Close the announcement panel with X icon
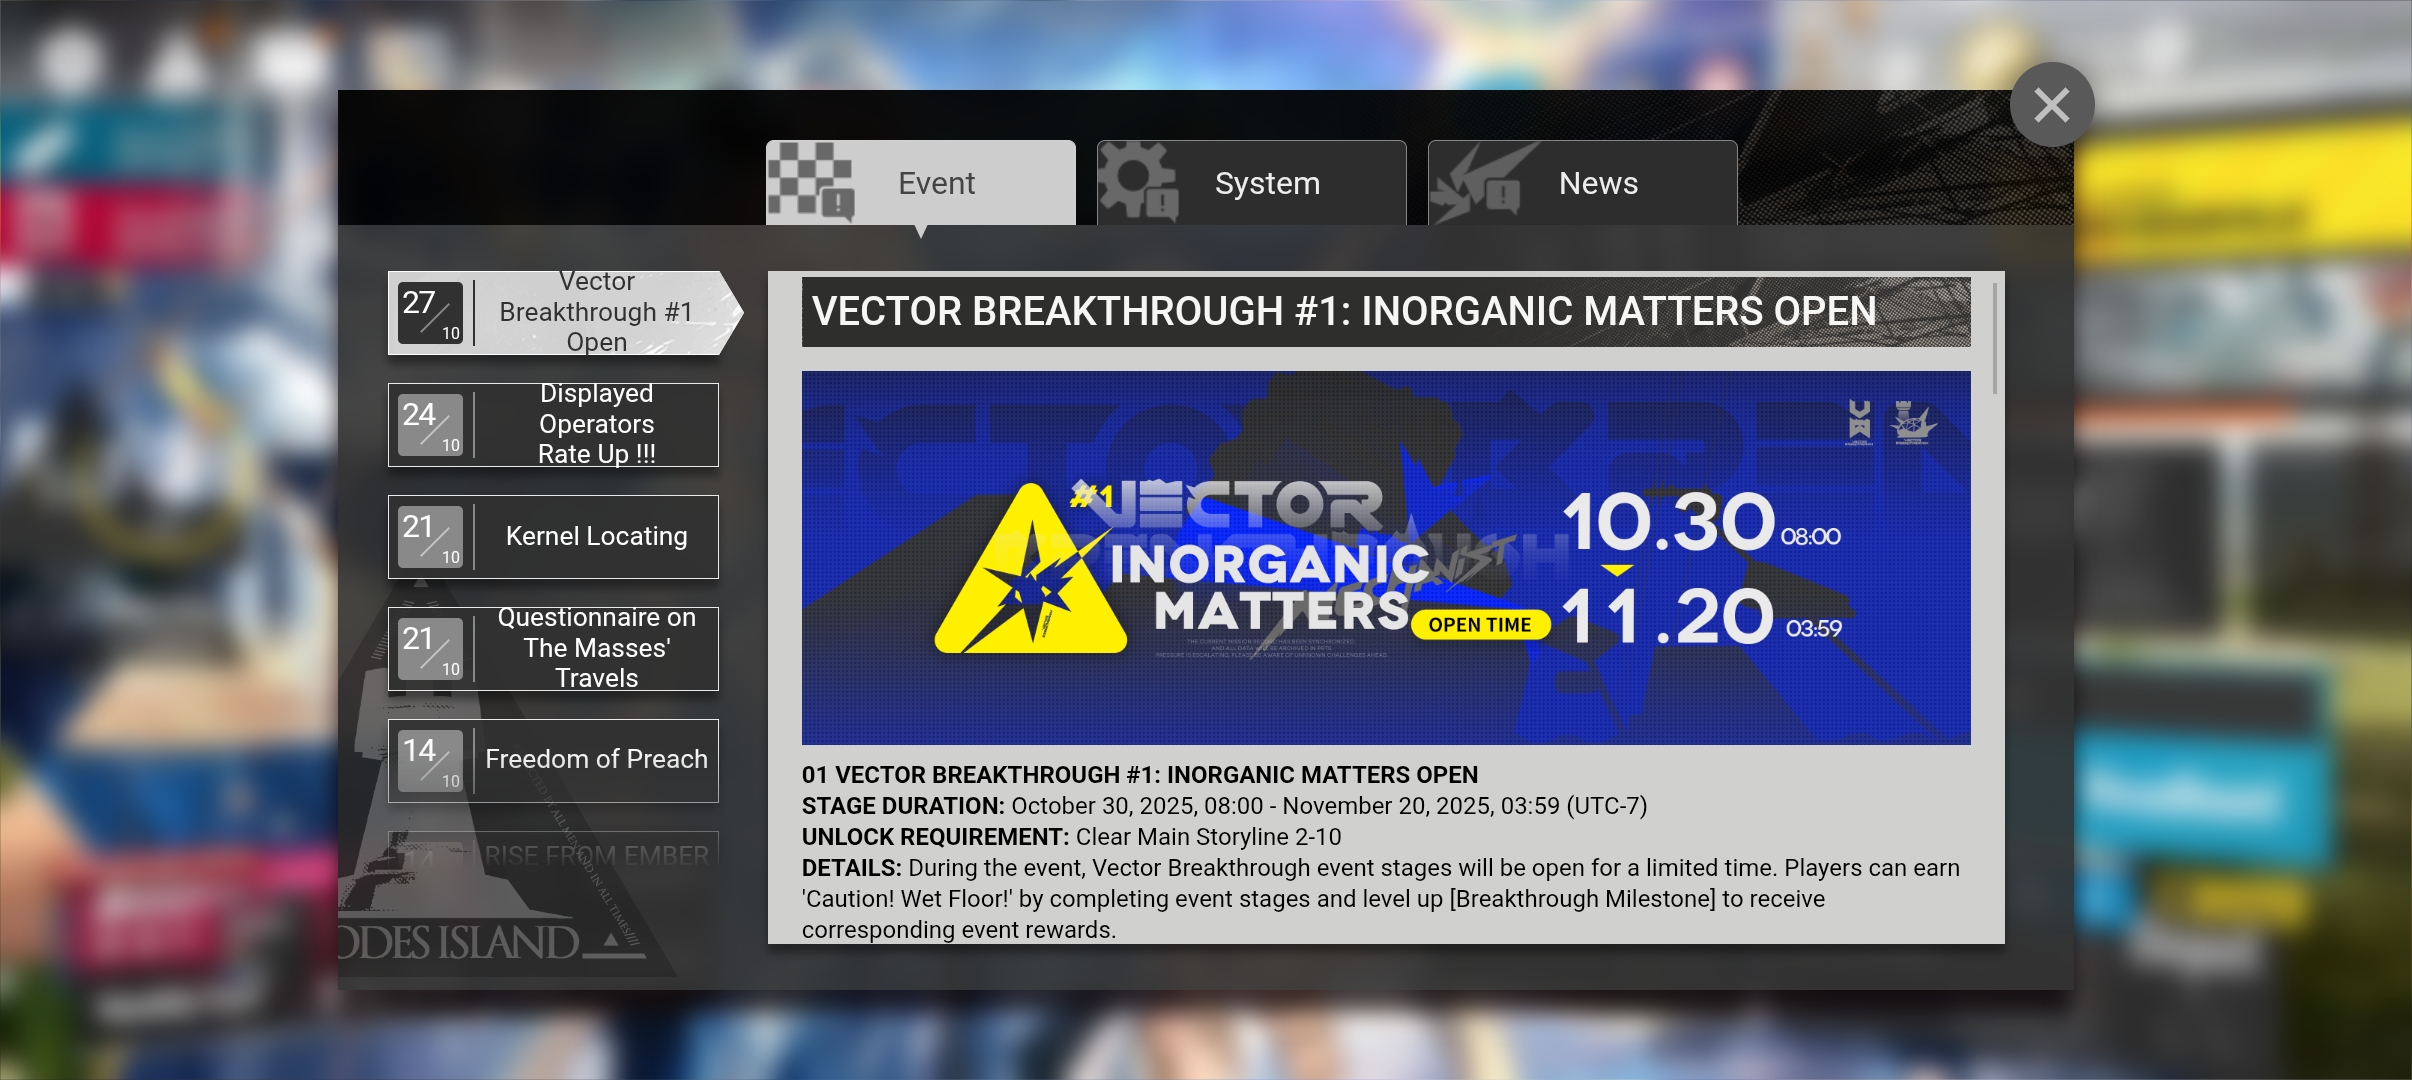The height and width of the screenshot is (1080, 2412). click(2051, 105)
